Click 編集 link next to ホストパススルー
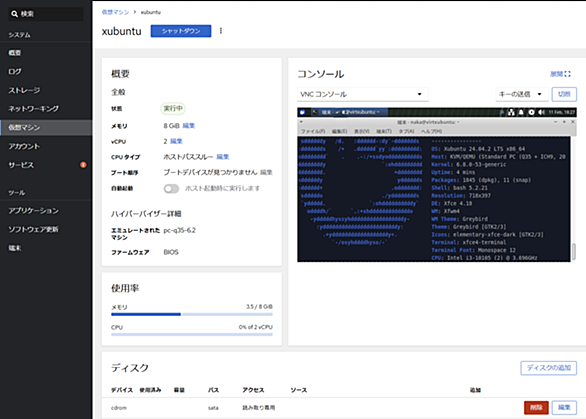The height and width of the screenshot is (419, 586). point(223,157)
